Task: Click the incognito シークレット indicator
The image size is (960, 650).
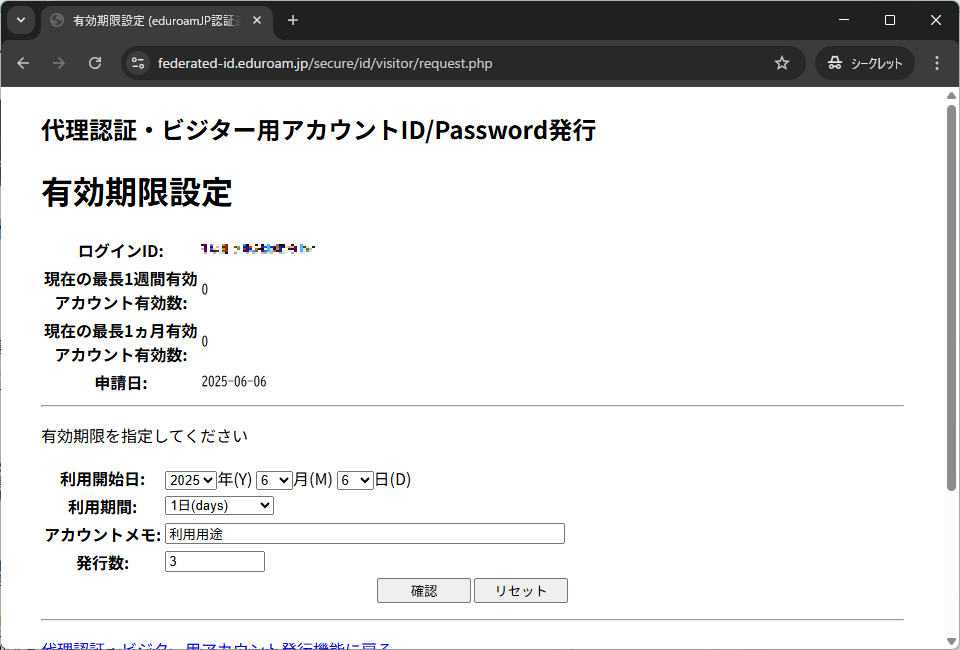Action: pos(865,63)
